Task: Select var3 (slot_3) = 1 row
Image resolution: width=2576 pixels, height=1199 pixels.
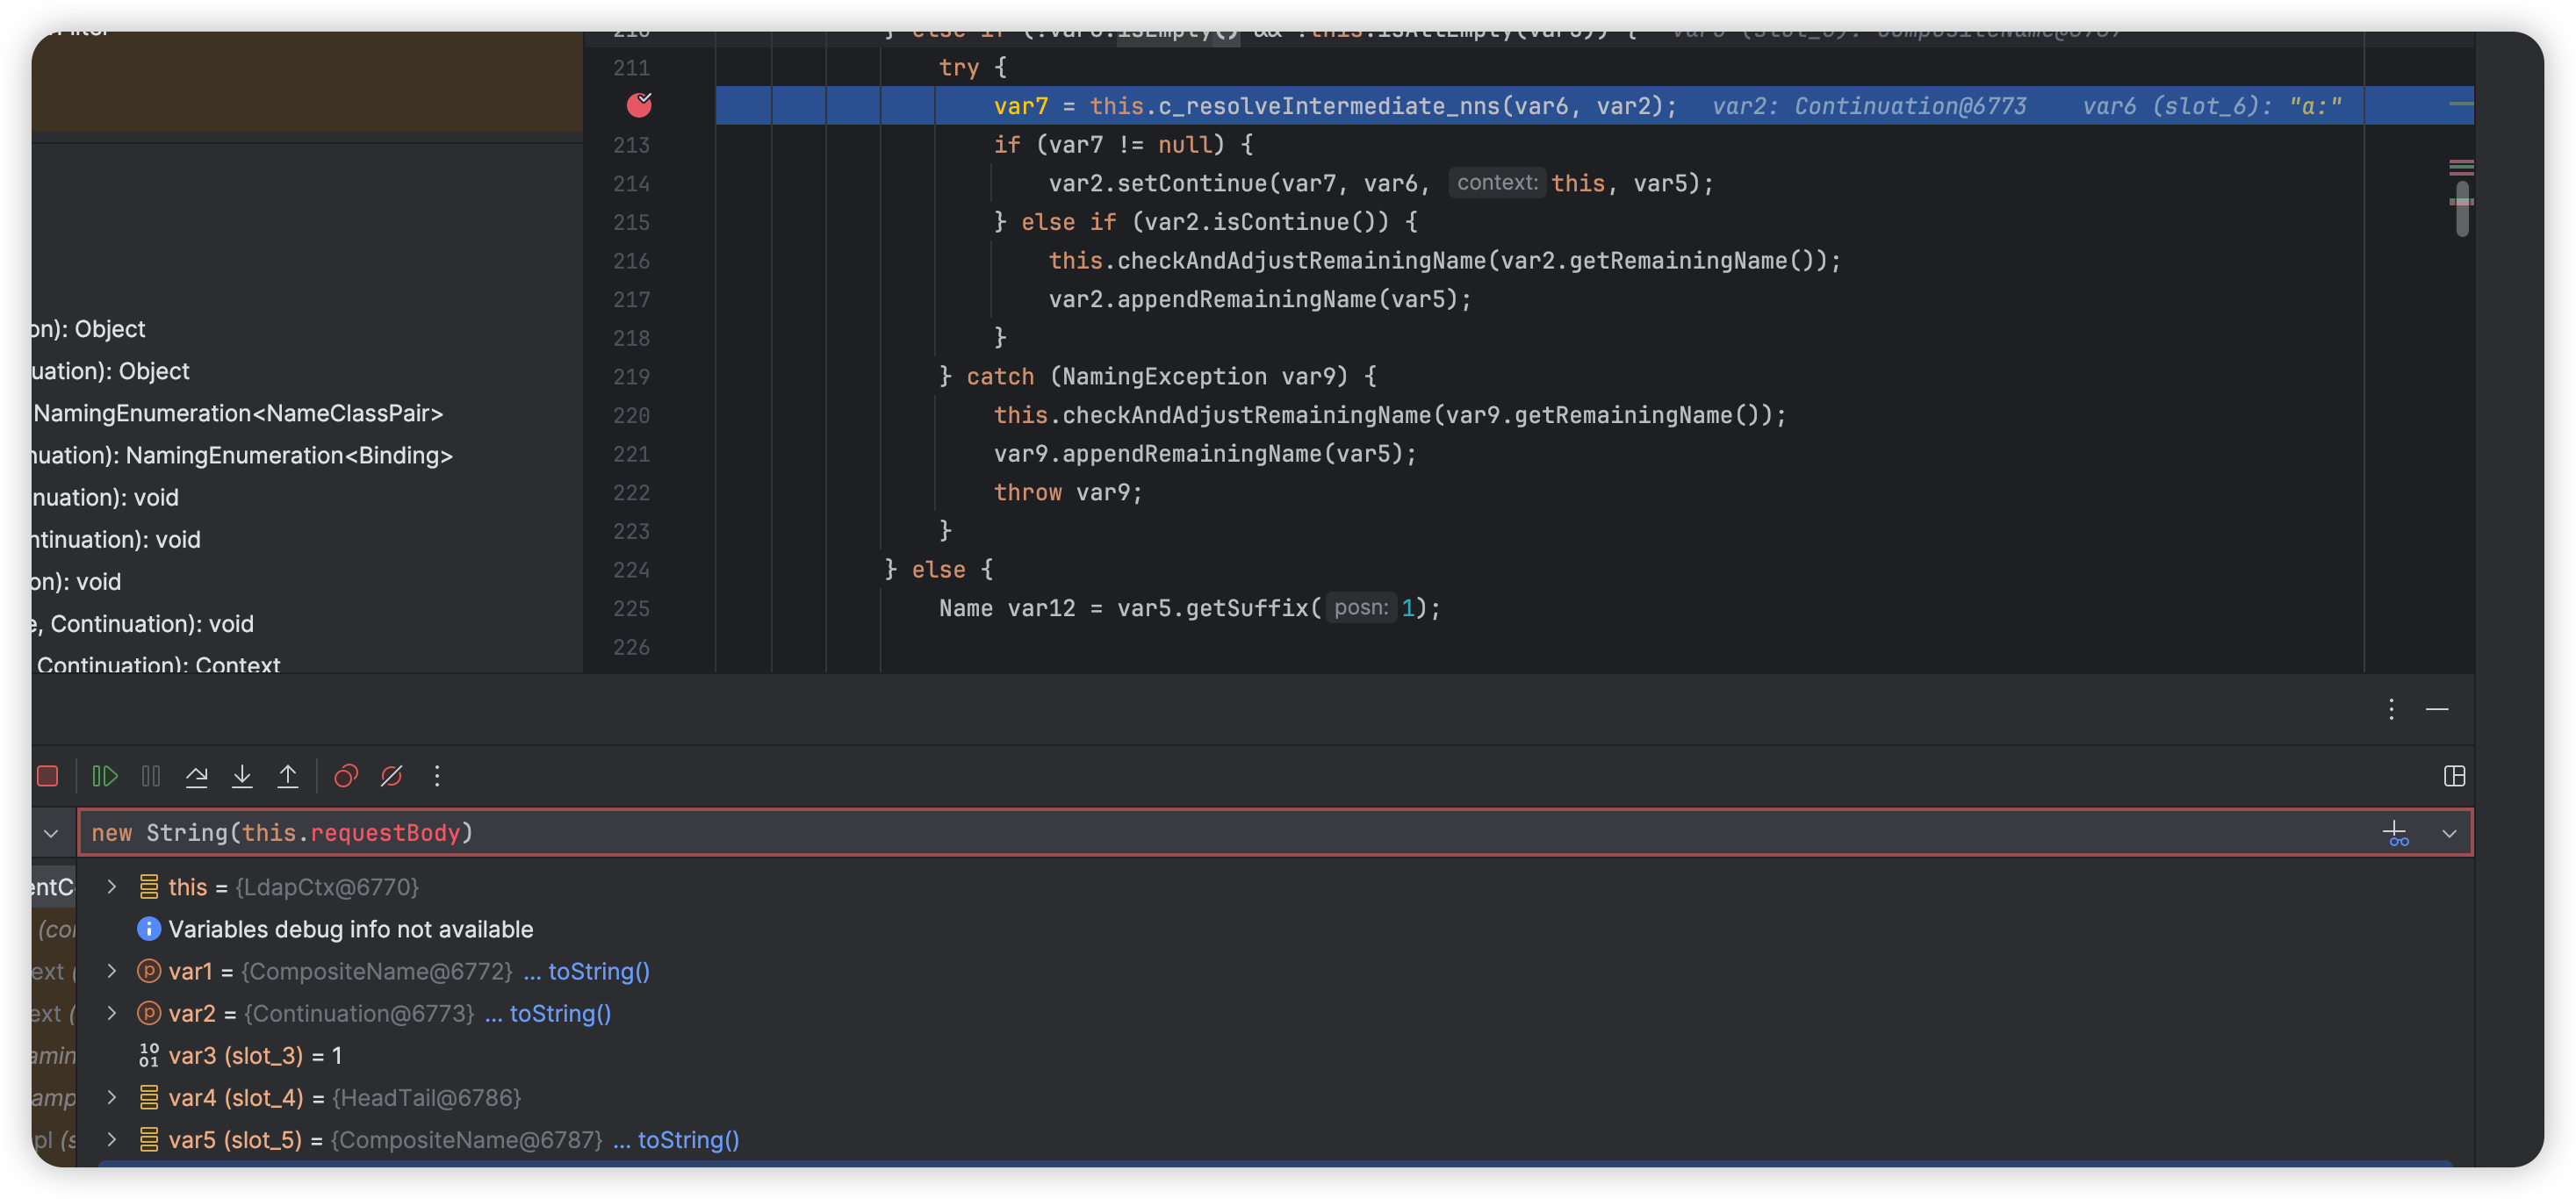Action: pos(1275,1055)
